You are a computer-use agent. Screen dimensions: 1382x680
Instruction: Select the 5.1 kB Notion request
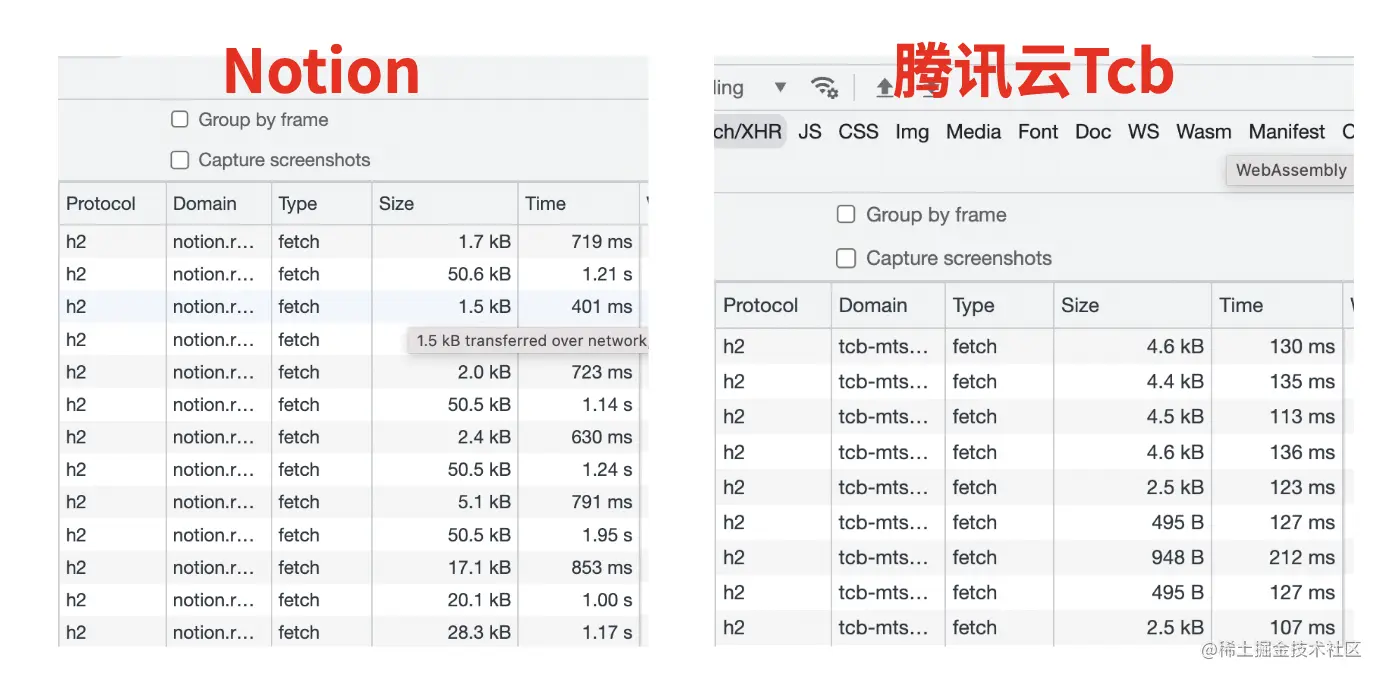pos(353,502)
